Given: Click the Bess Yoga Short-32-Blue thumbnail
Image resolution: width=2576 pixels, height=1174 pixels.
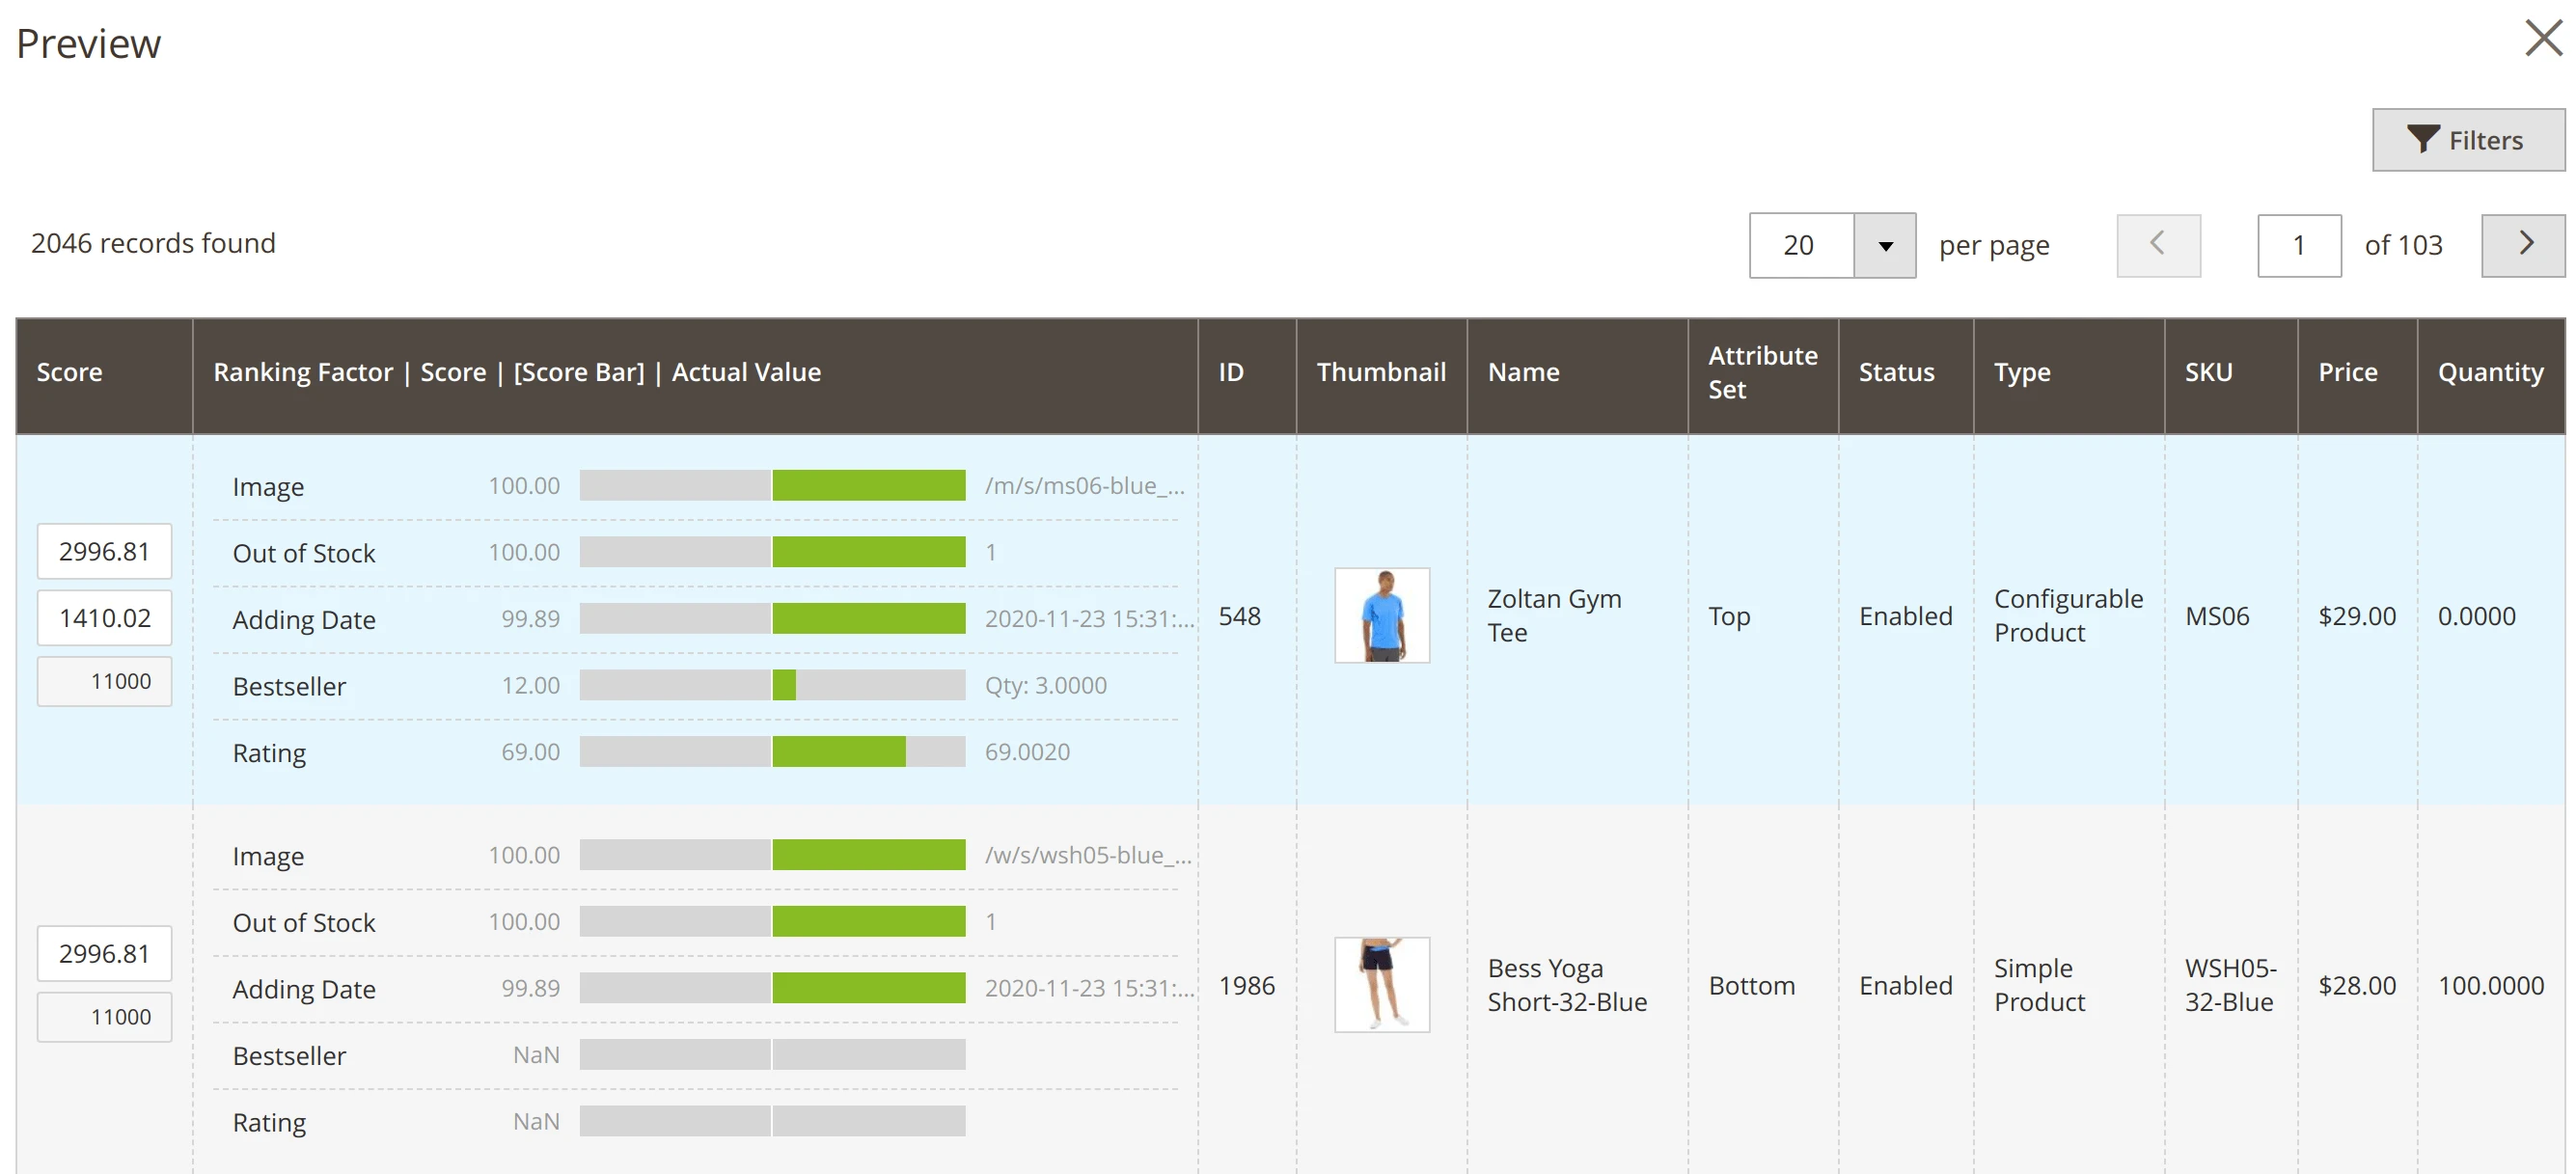Looking at the screenshot, I should (1382, 984).
